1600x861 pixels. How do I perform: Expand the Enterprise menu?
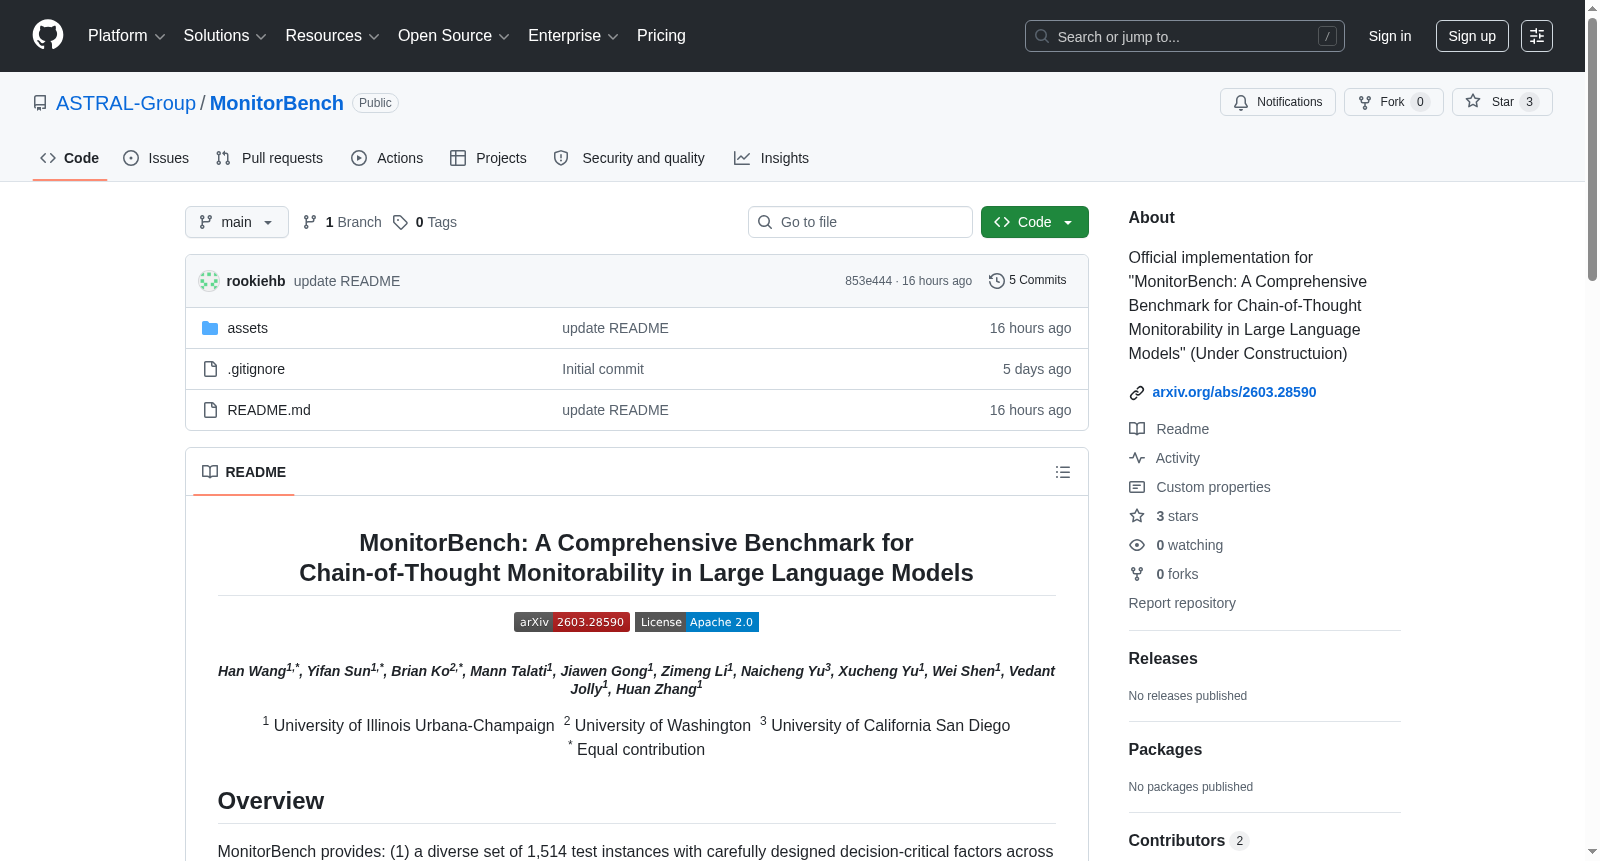573,36
